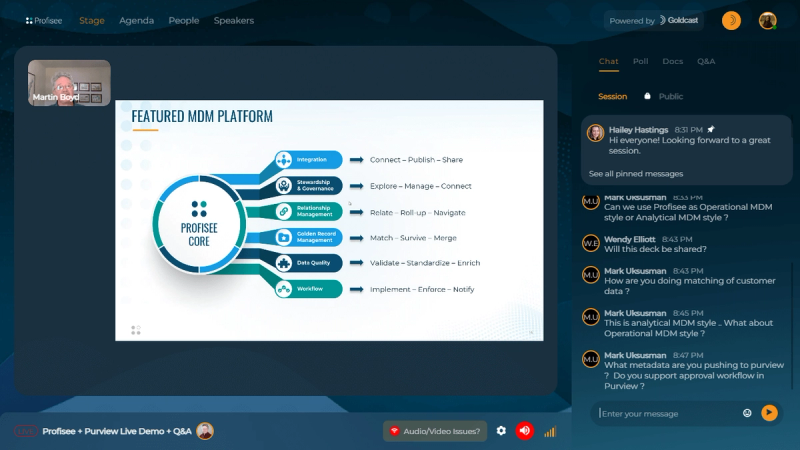
Task: Click Relationship Management icon on slide
Action: [x=284, y=211]
